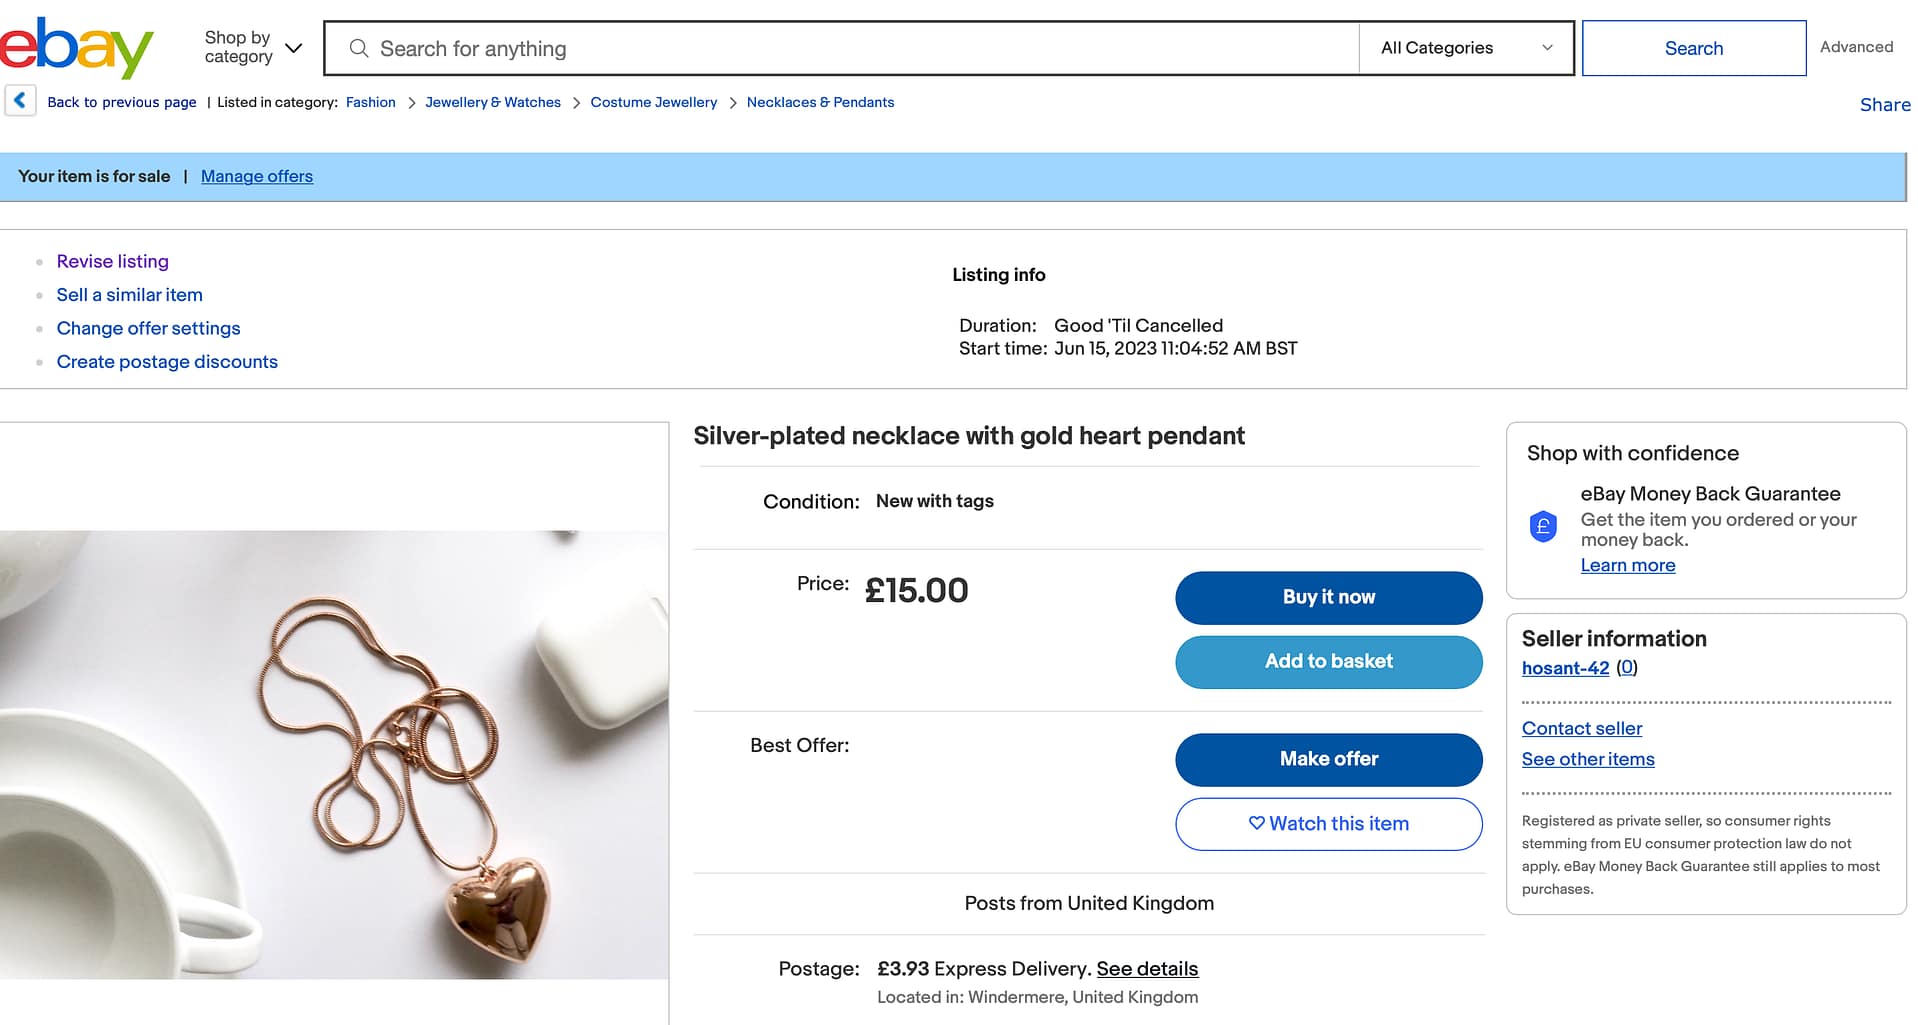The image size is (1918, 1025).
Task: Go to Necklaces & Pendants category
Action: tap(820, 102)
